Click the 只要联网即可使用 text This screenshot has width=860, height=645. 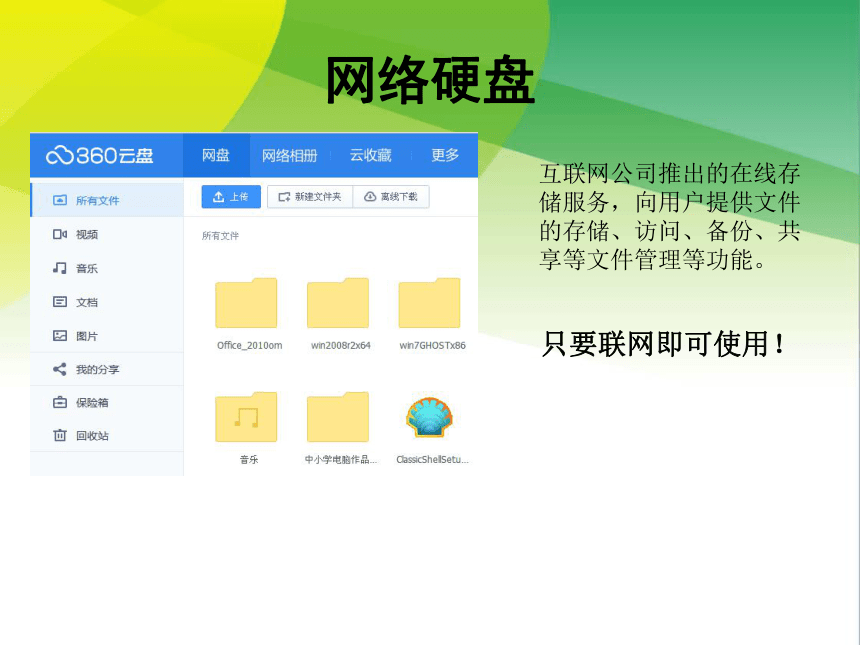[x=663, y=344]
